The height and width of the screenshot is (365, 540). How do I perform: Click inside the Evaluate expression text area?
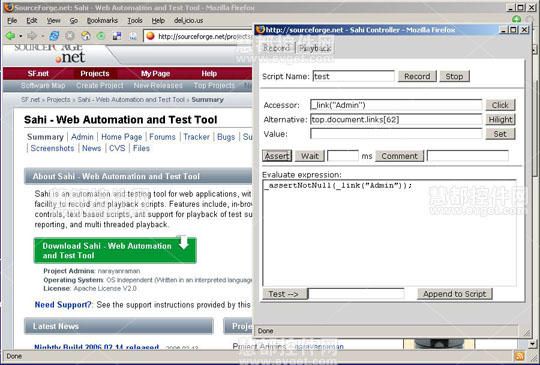[x=390, y=233]
